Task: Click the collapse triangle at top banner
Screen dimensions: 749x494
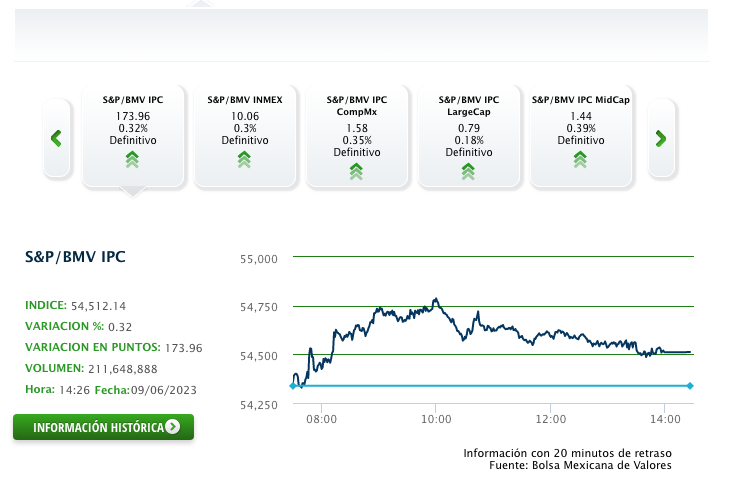Action: click(202, 5)
